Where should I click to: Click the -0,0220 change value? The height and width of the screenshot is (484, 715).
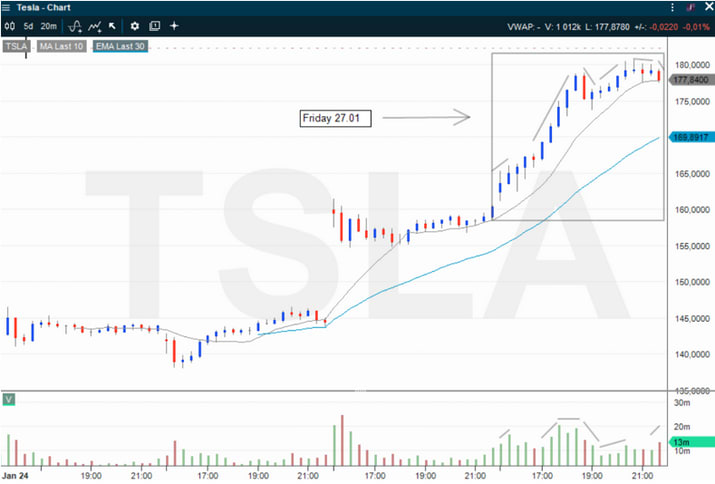pyautogui.click(x=664, y=27)
